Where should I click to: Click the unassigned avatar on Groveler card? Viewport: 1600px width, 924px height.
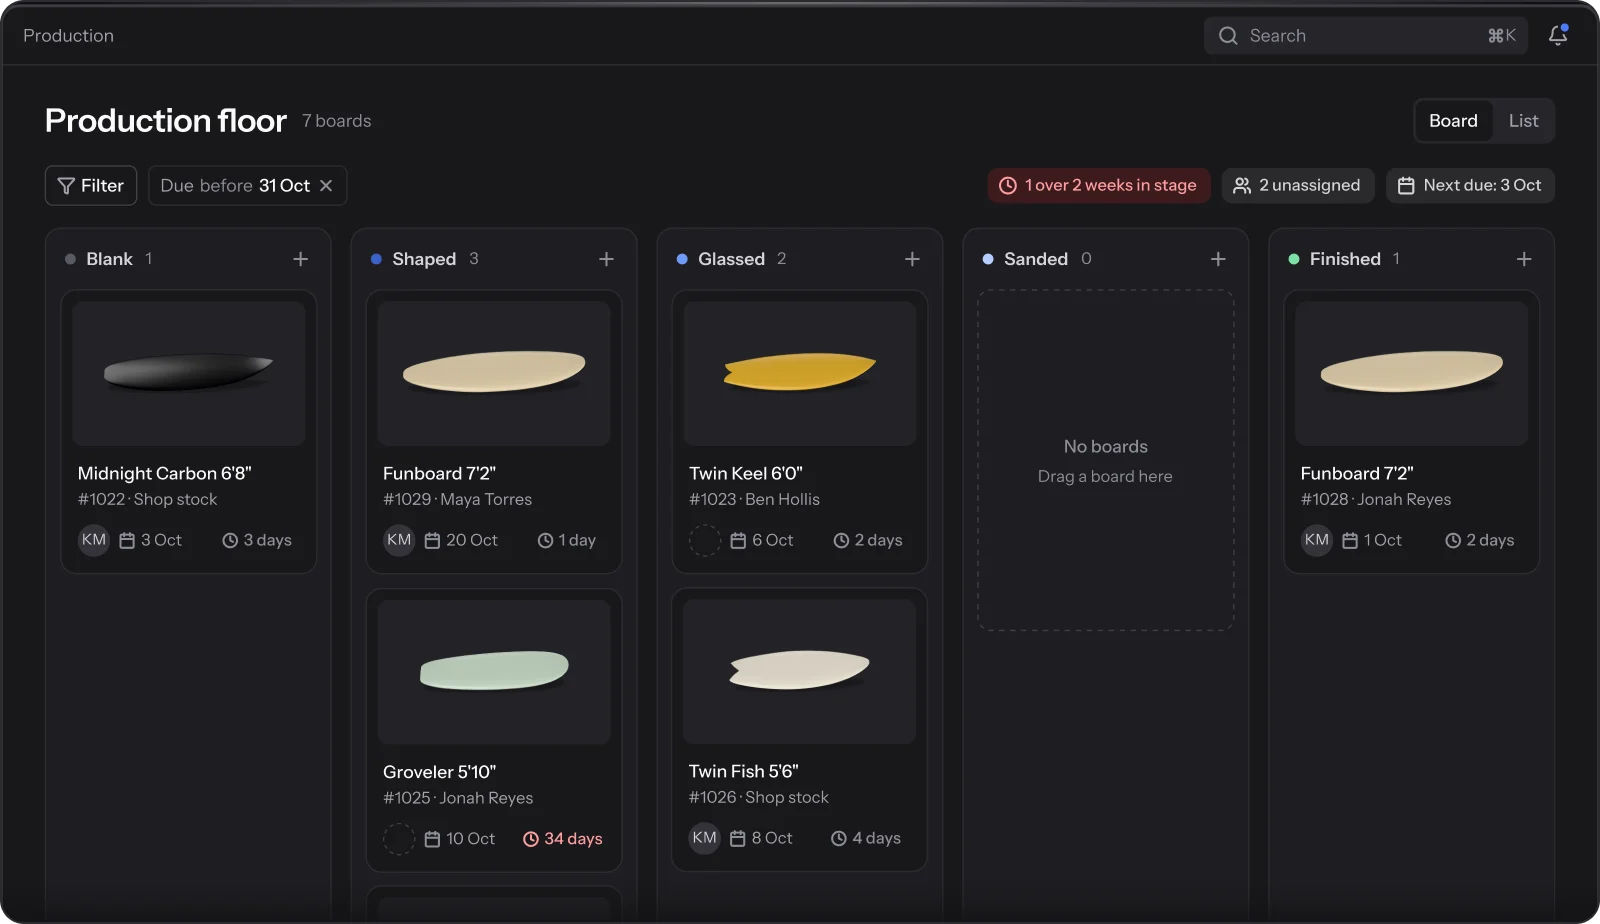tap(399, 839)
